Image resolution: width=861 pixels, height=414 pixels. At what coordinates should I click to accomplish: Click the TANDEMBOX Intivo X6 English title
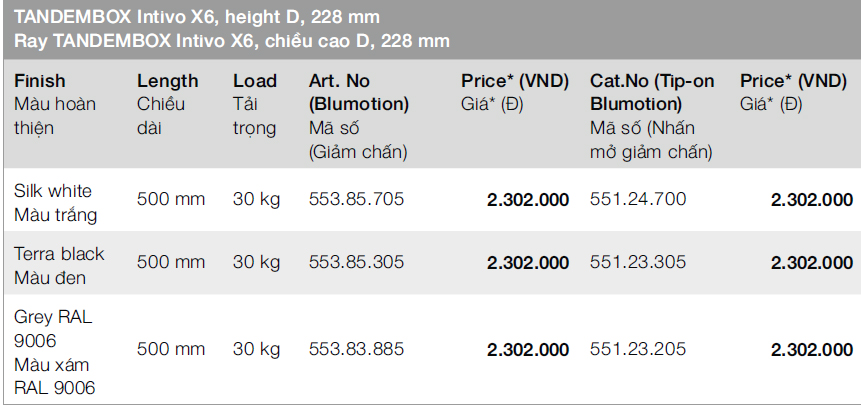point(197,18)
